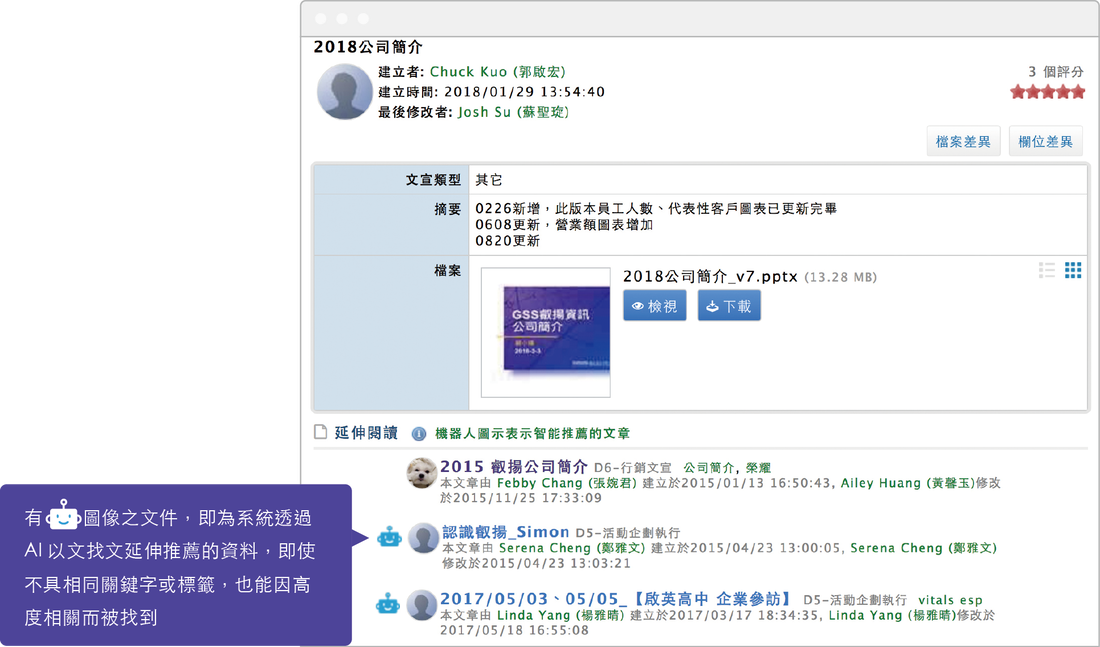Click D5-活動企劃執行 label beside 認識叡揚_Simon
The image size is (1100, 647).
[628, 533]
